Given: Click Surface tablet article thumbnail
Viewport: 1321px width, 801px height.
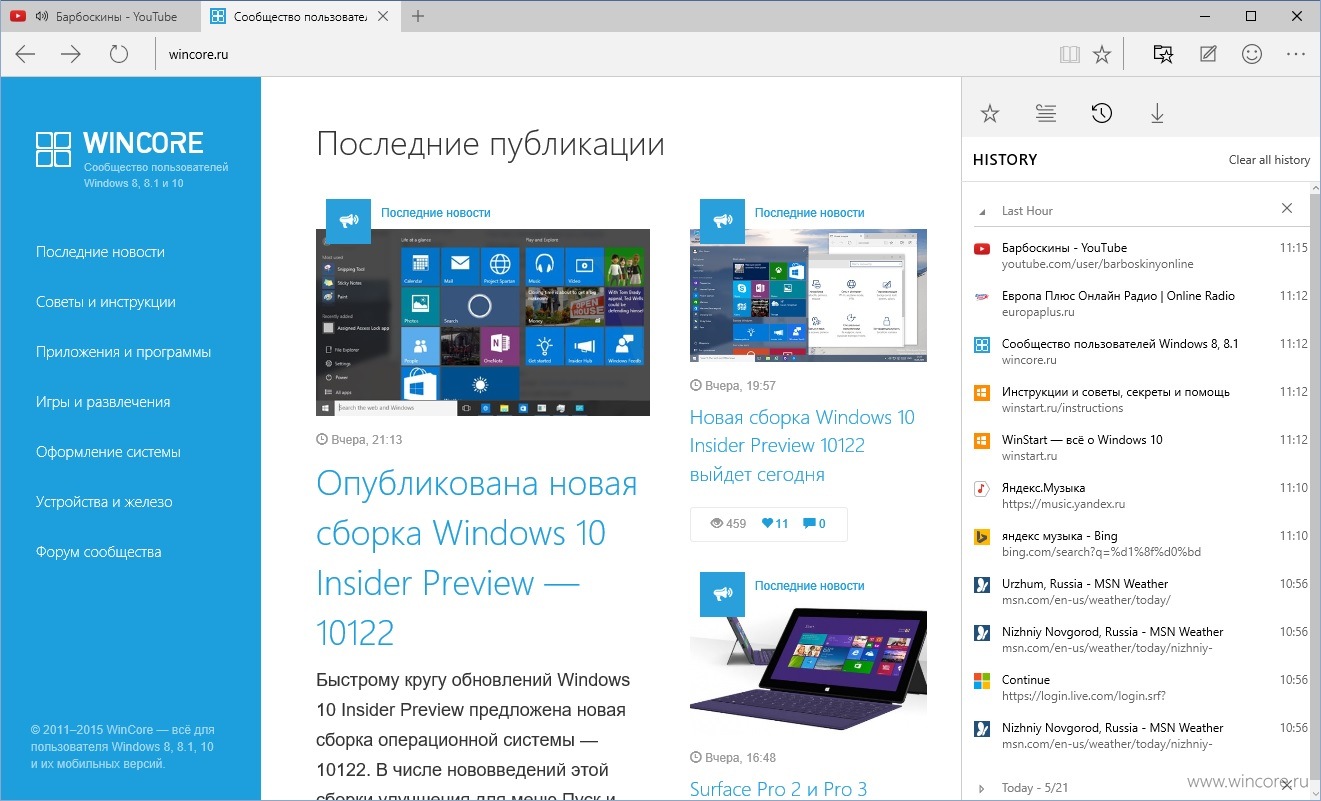Looking at the screenshot, I should point(808,669).
